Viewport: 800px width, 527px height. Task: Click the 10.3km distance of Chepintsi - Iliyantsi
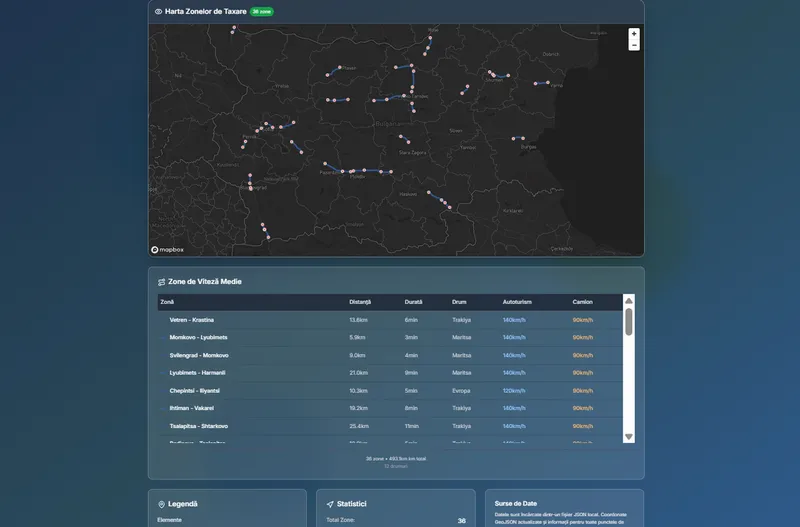pos(358,391)
